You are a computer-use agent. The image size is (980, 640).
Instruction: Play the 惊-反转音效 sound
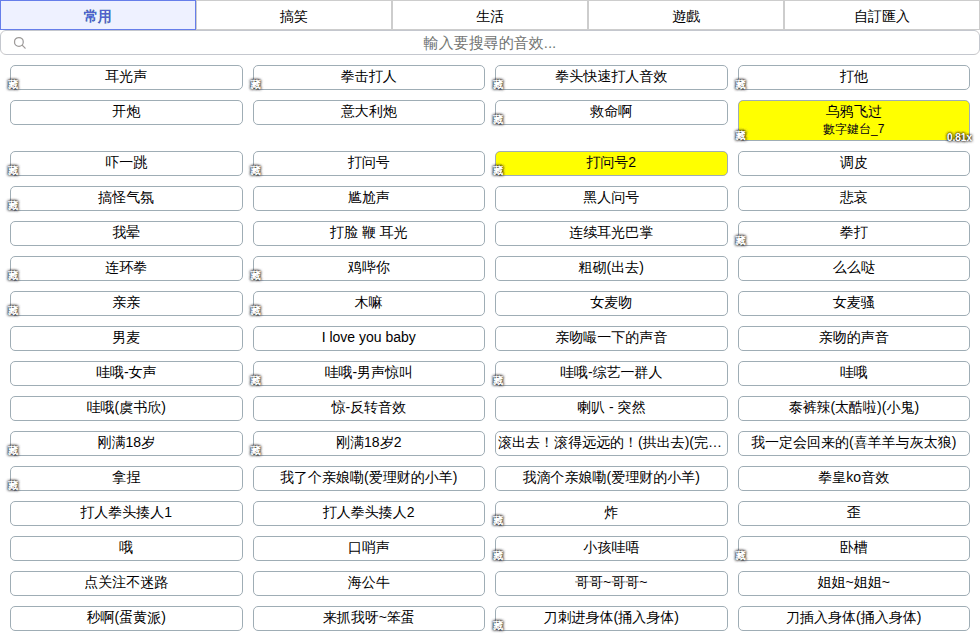pyautogui.click(x=369, y=409)
